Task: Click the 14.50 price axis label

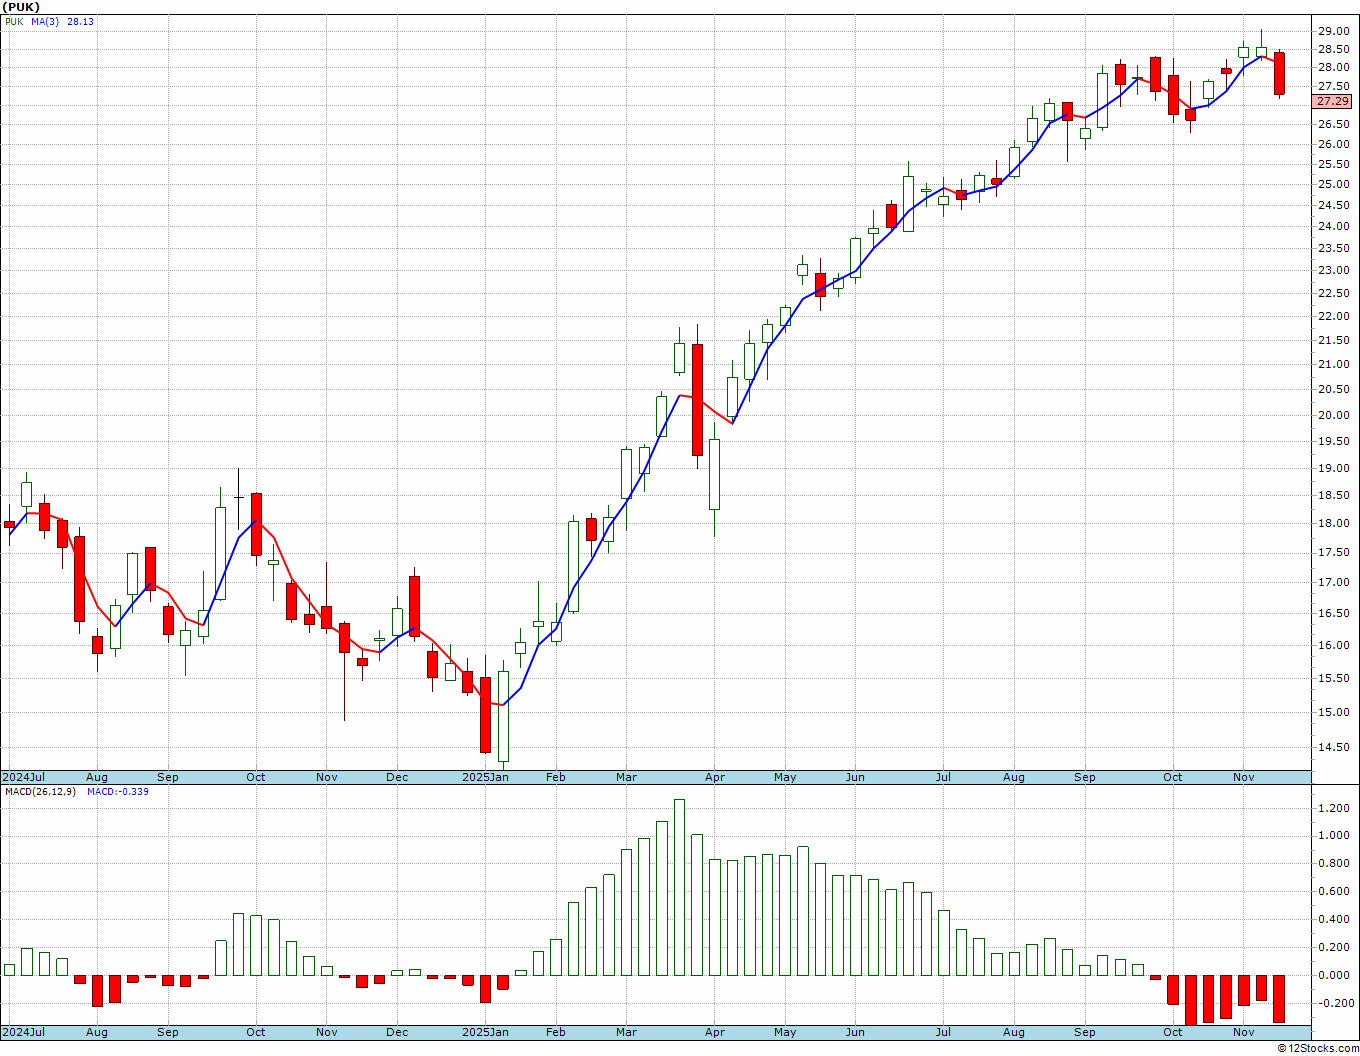Action: pos(1333,748)
